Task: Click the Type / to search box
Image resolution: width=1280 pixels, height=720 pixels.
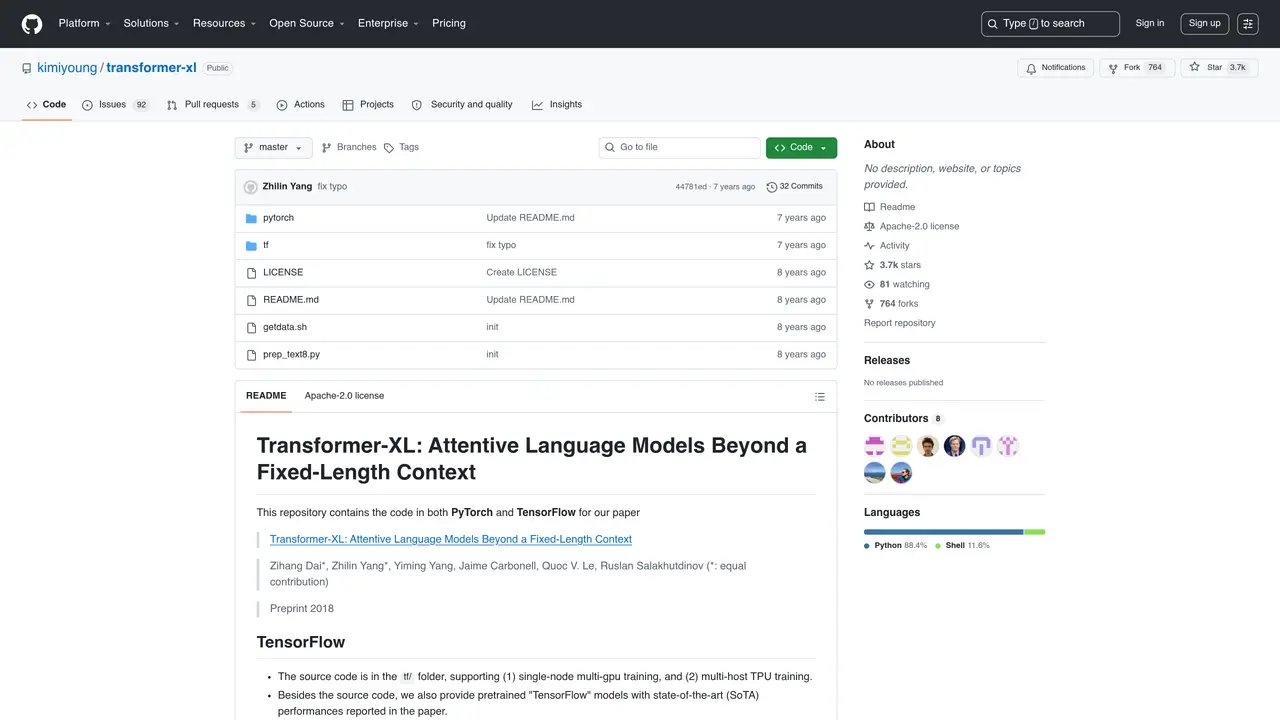Action: 1050,24
